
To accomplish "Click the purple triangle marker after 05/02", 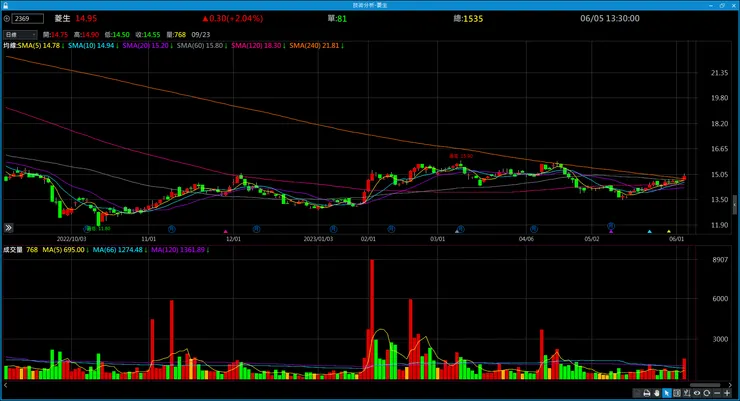I will point(611,231).
